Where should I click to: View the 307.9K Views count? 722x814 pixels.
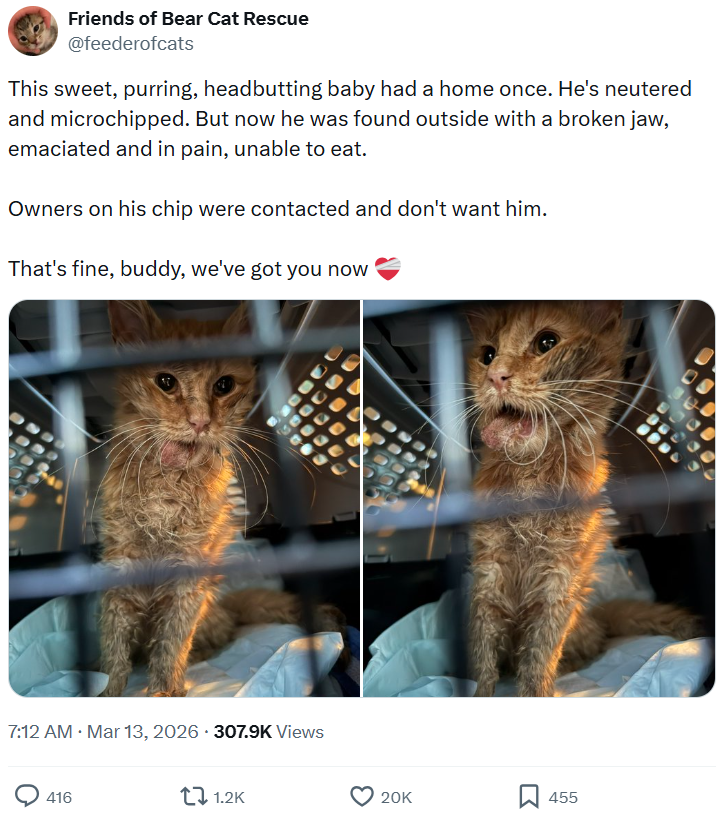pos(269,731)
